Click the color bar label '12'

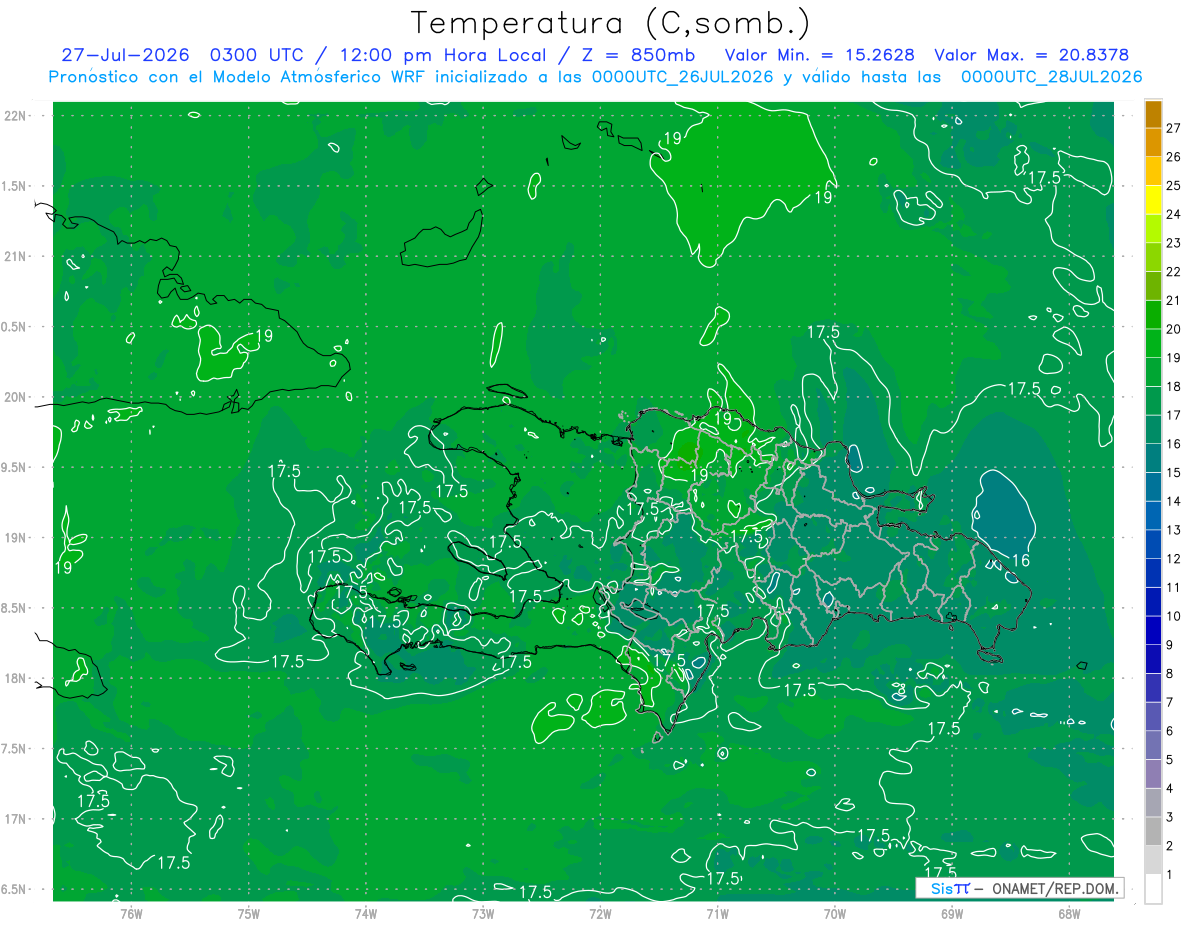click(1174, 559)
